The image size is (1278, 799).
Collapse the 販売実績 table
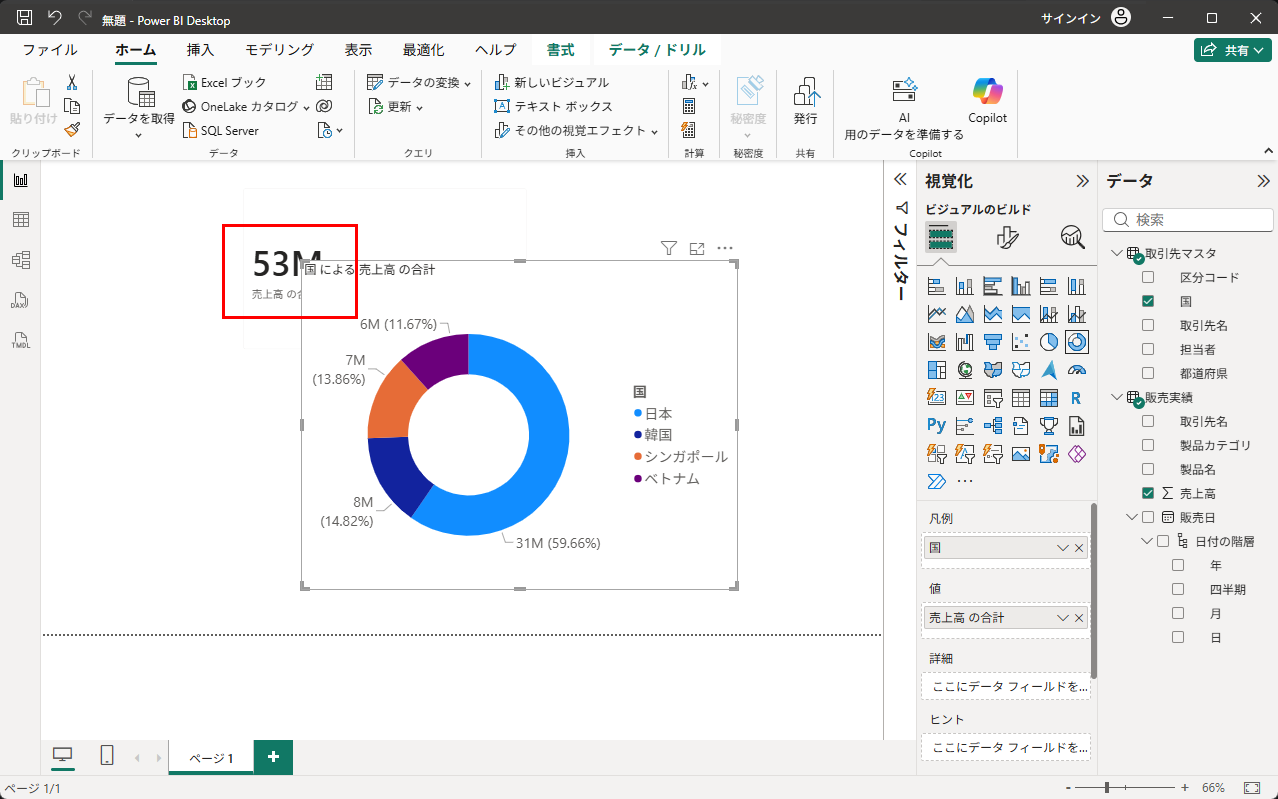tap(1117, 397)
